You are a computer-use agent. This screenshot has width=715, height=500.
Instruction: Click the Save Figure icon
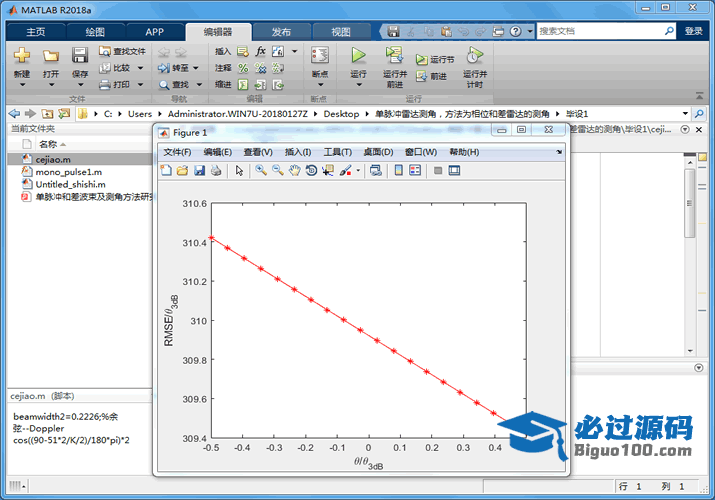point(199,171)
